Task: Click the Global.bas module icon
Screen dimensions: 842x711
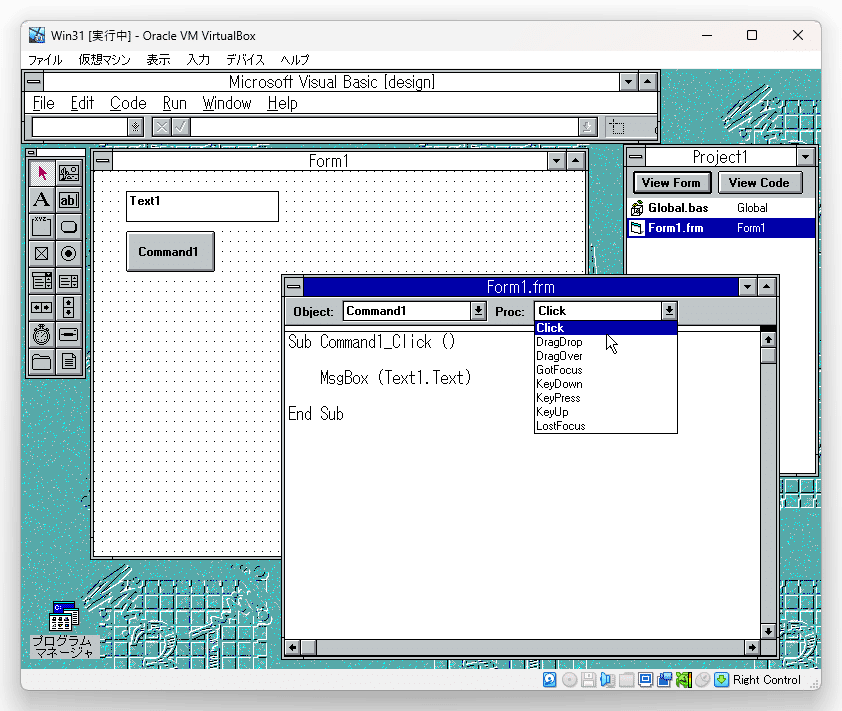Action: pos(637,208)
